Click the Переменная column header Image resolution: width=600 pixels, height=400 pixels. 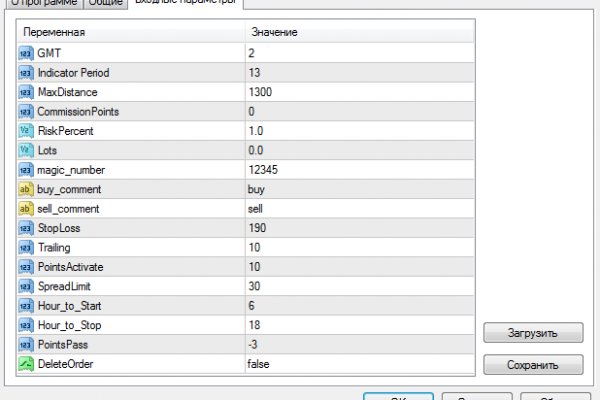[130, 33]
